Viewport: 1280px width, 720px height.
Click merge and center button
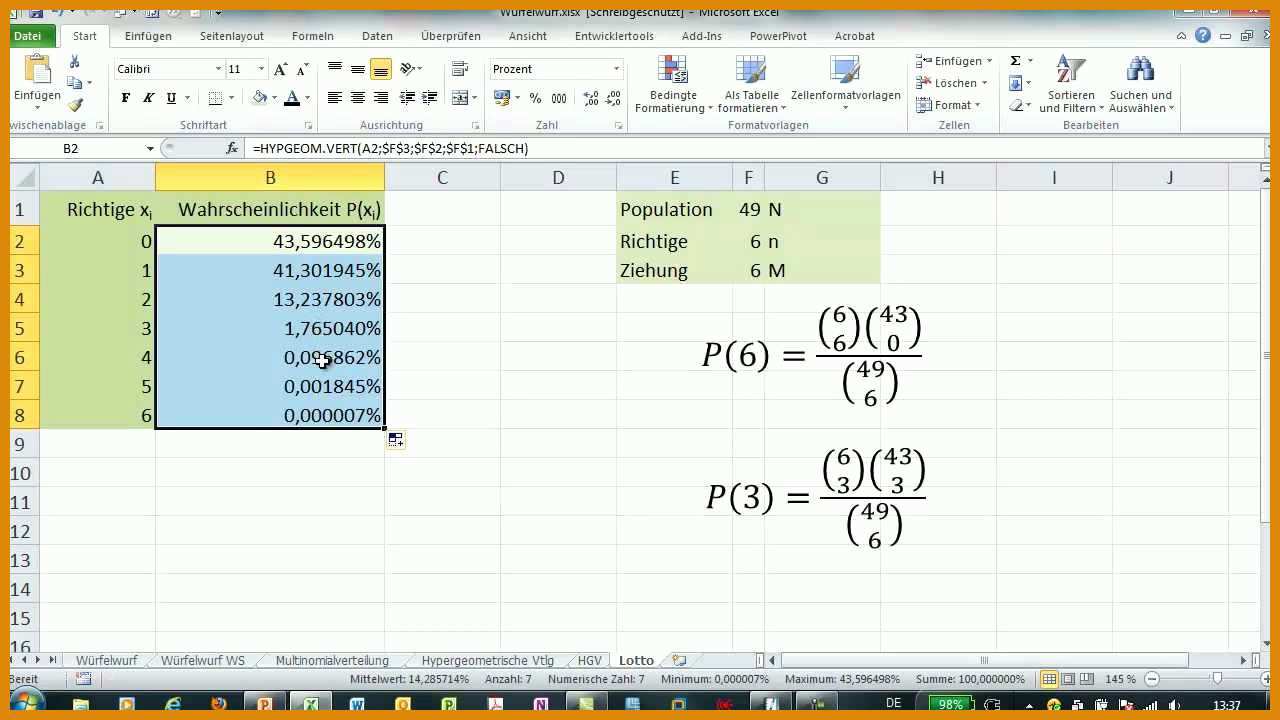460,98
